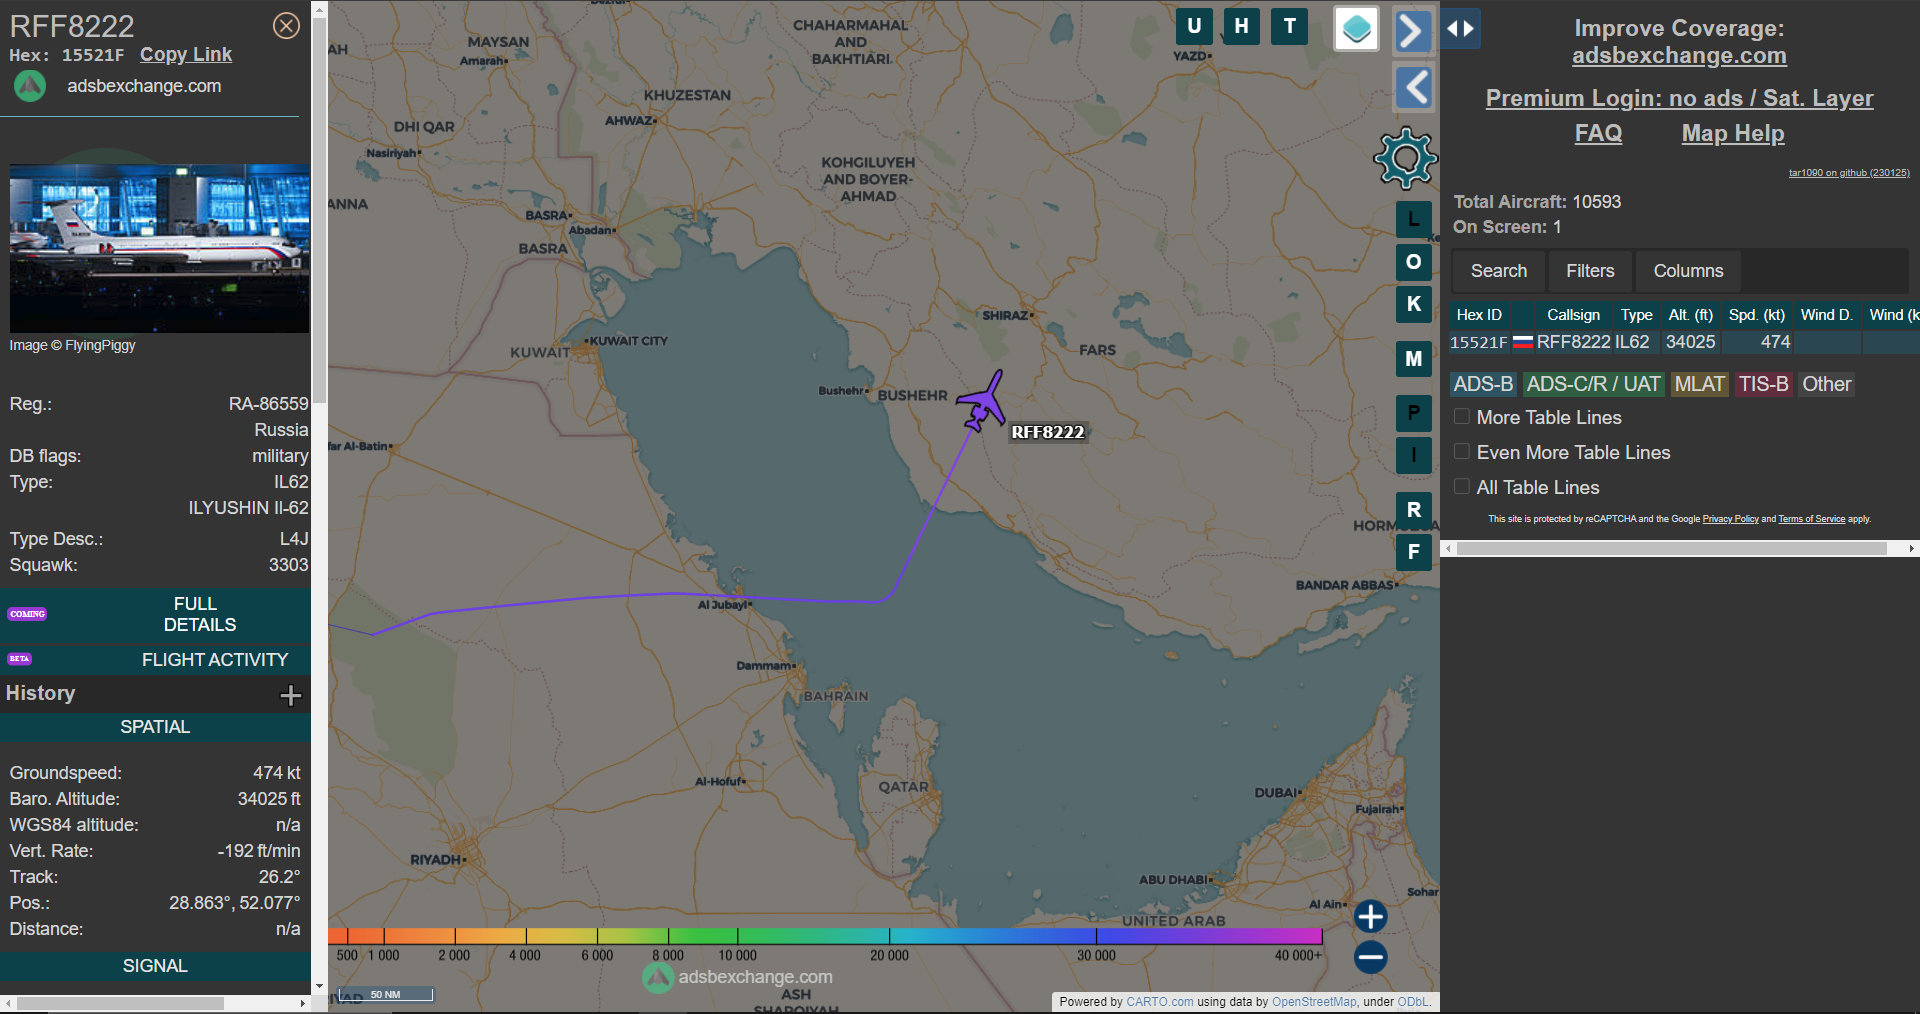Toggle the Other source filter
Screen dimensions: 1920x1014
[x=1826, y=384]
